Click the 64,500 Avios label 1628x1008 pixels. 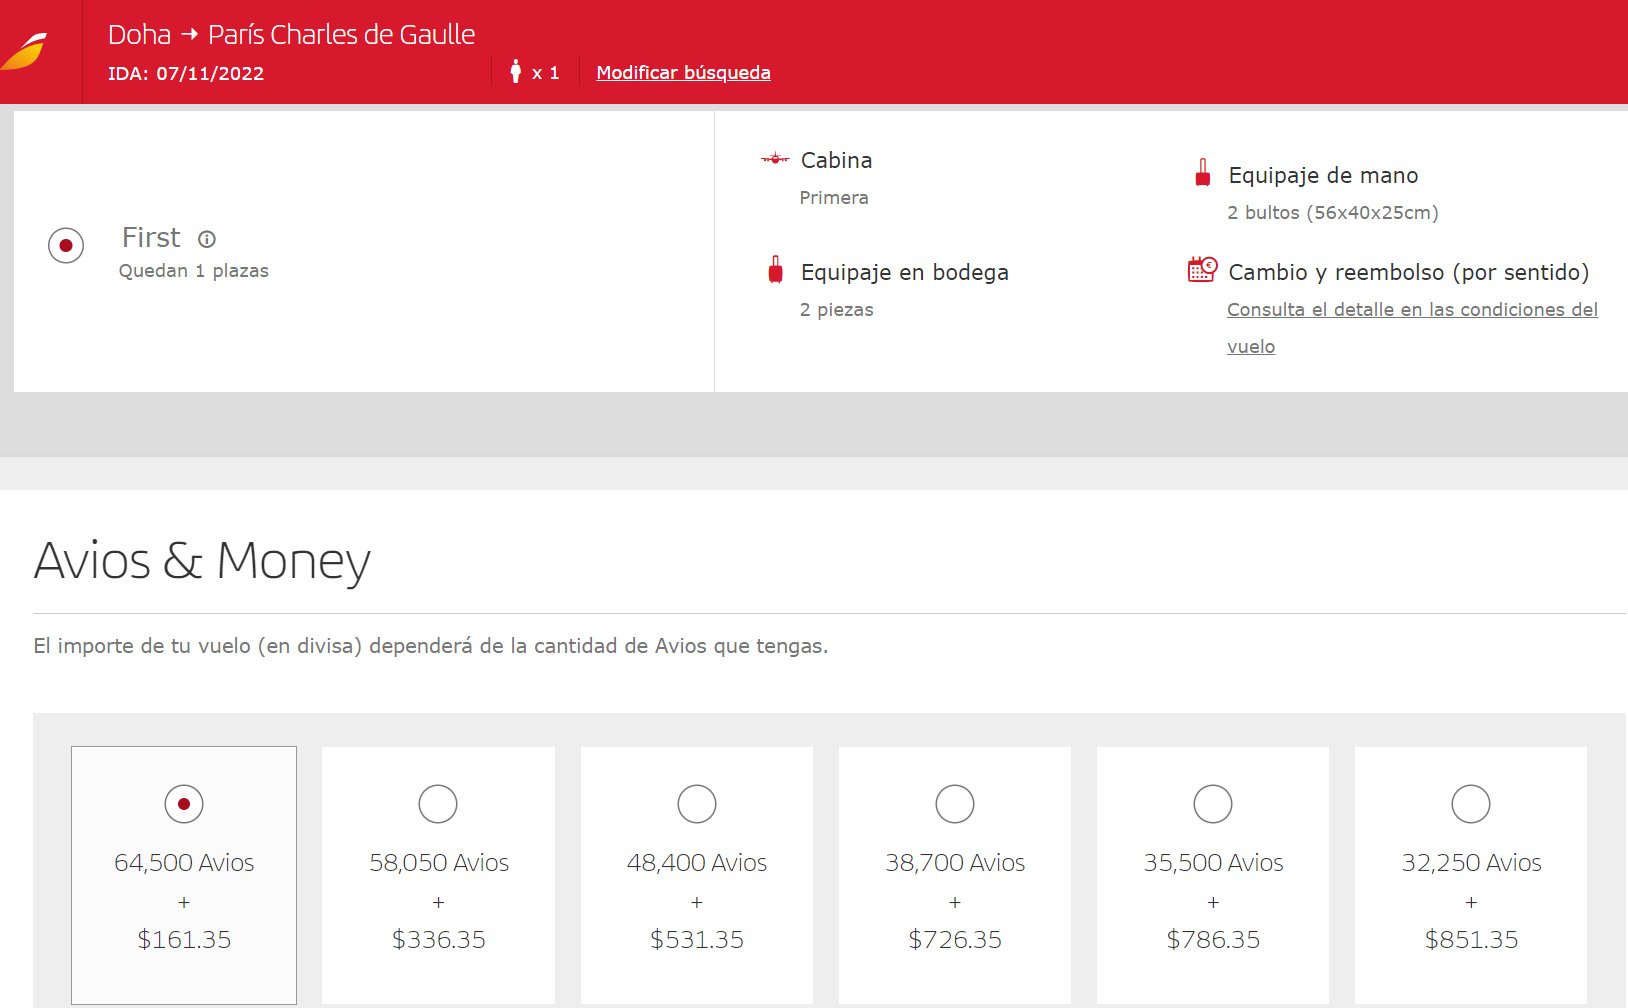(x=184, y=862)
